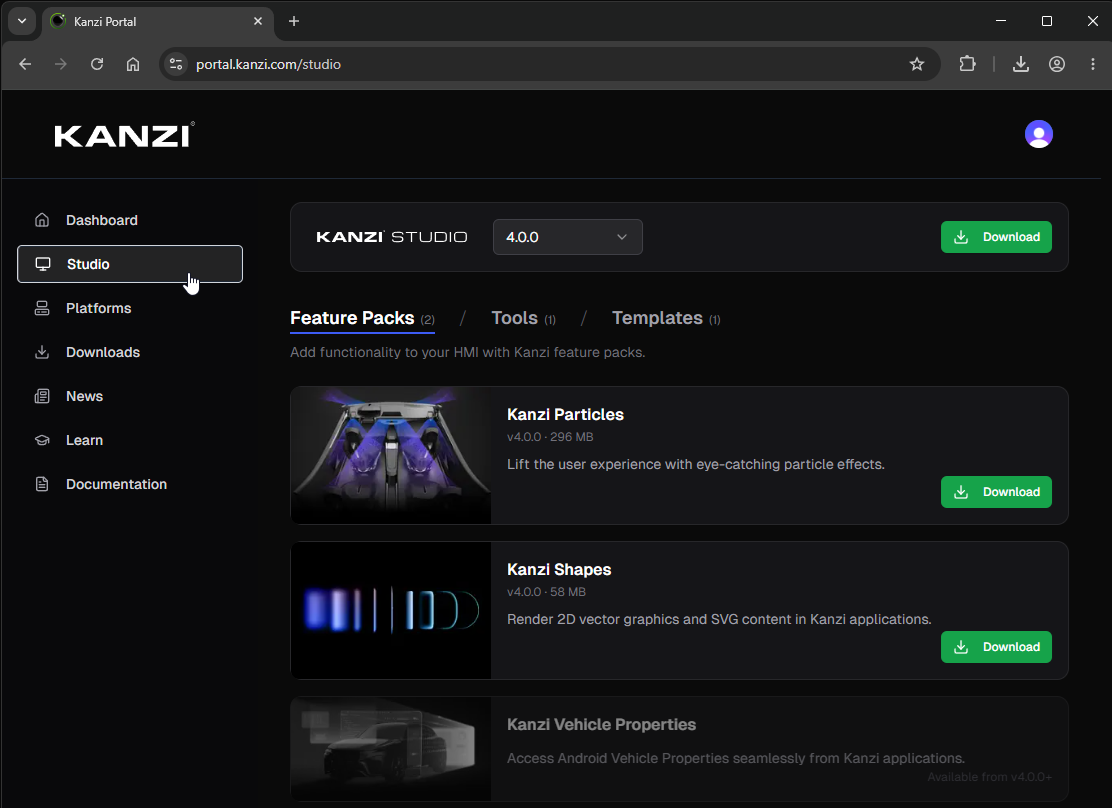Screen dimensions: 1112x808
Task: Open Dashboard in the sidebar
Action: point(130,220)
